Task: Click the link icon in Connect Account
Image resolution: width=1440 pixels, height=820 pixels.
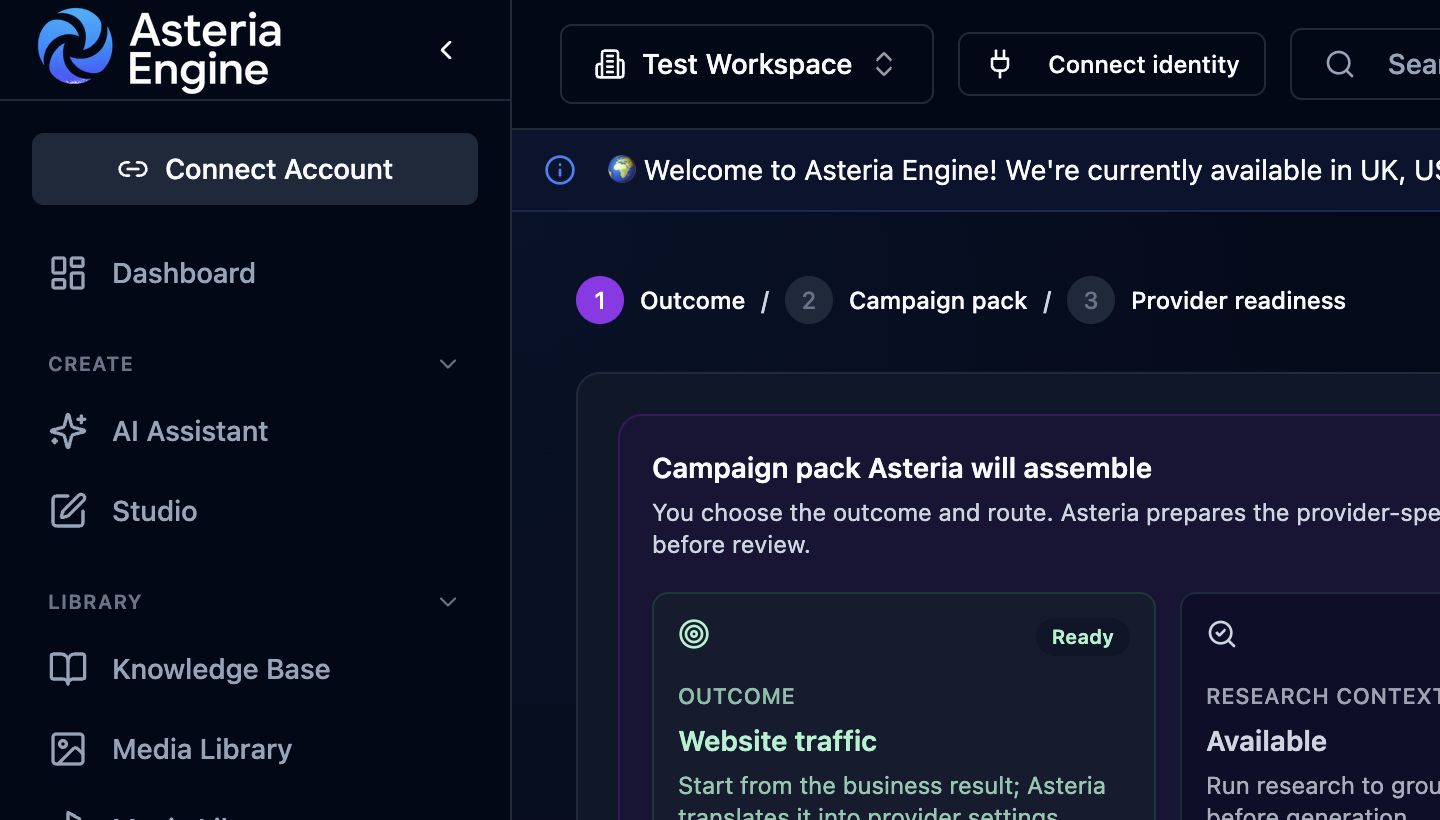Action: click(133, 169)
